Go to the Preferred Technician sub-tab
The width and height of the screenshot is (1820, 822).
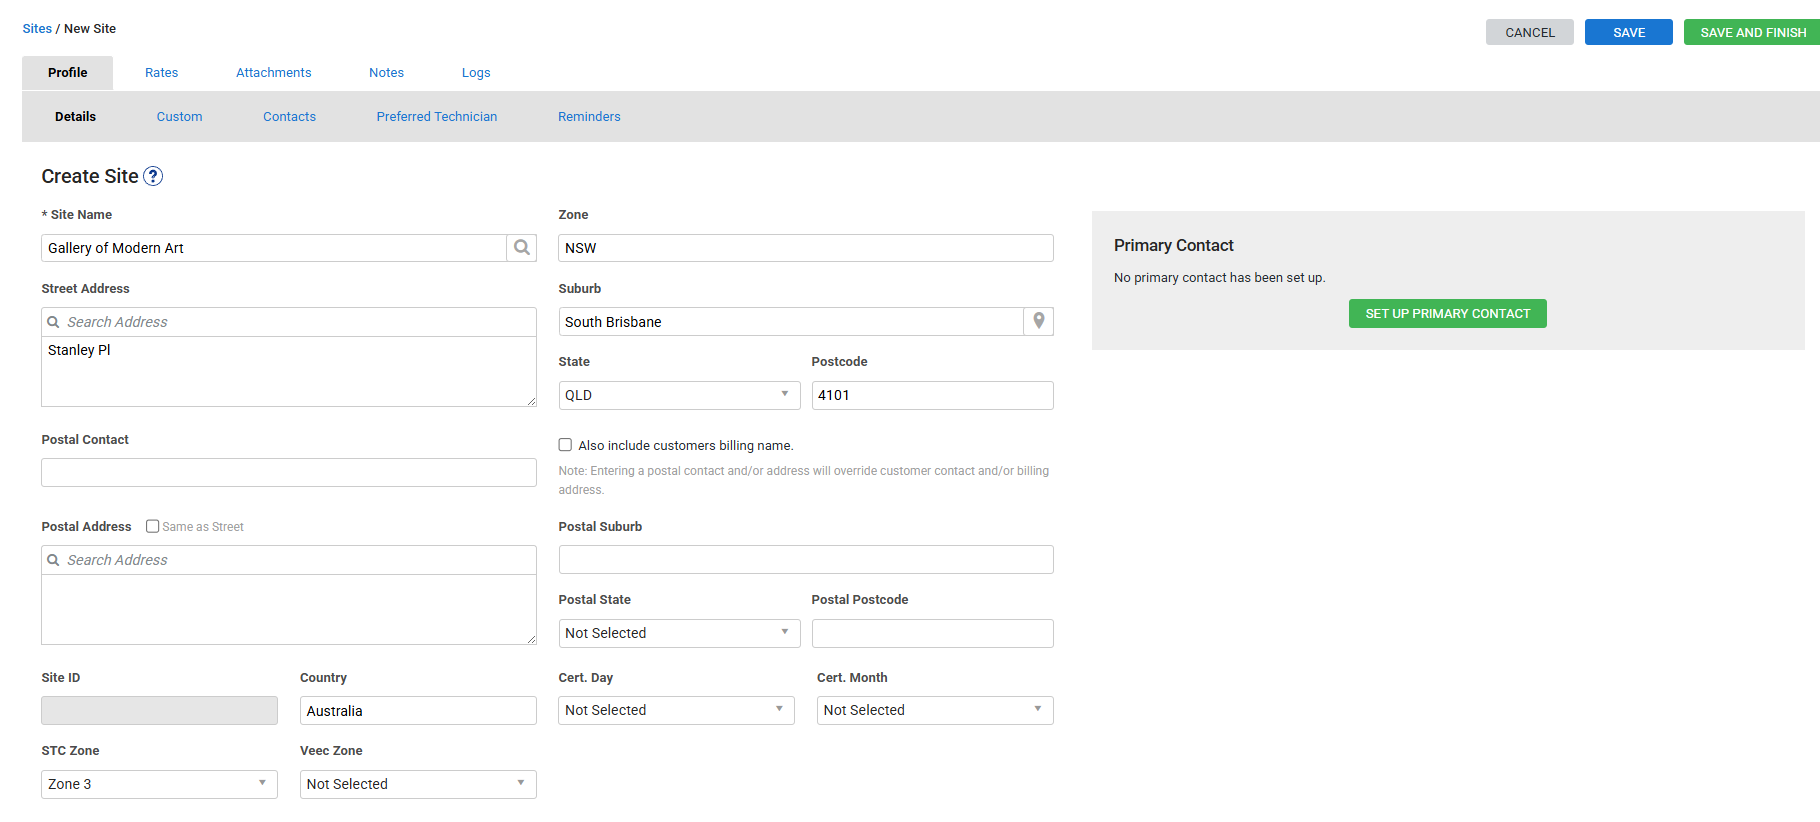click(436, 117)
